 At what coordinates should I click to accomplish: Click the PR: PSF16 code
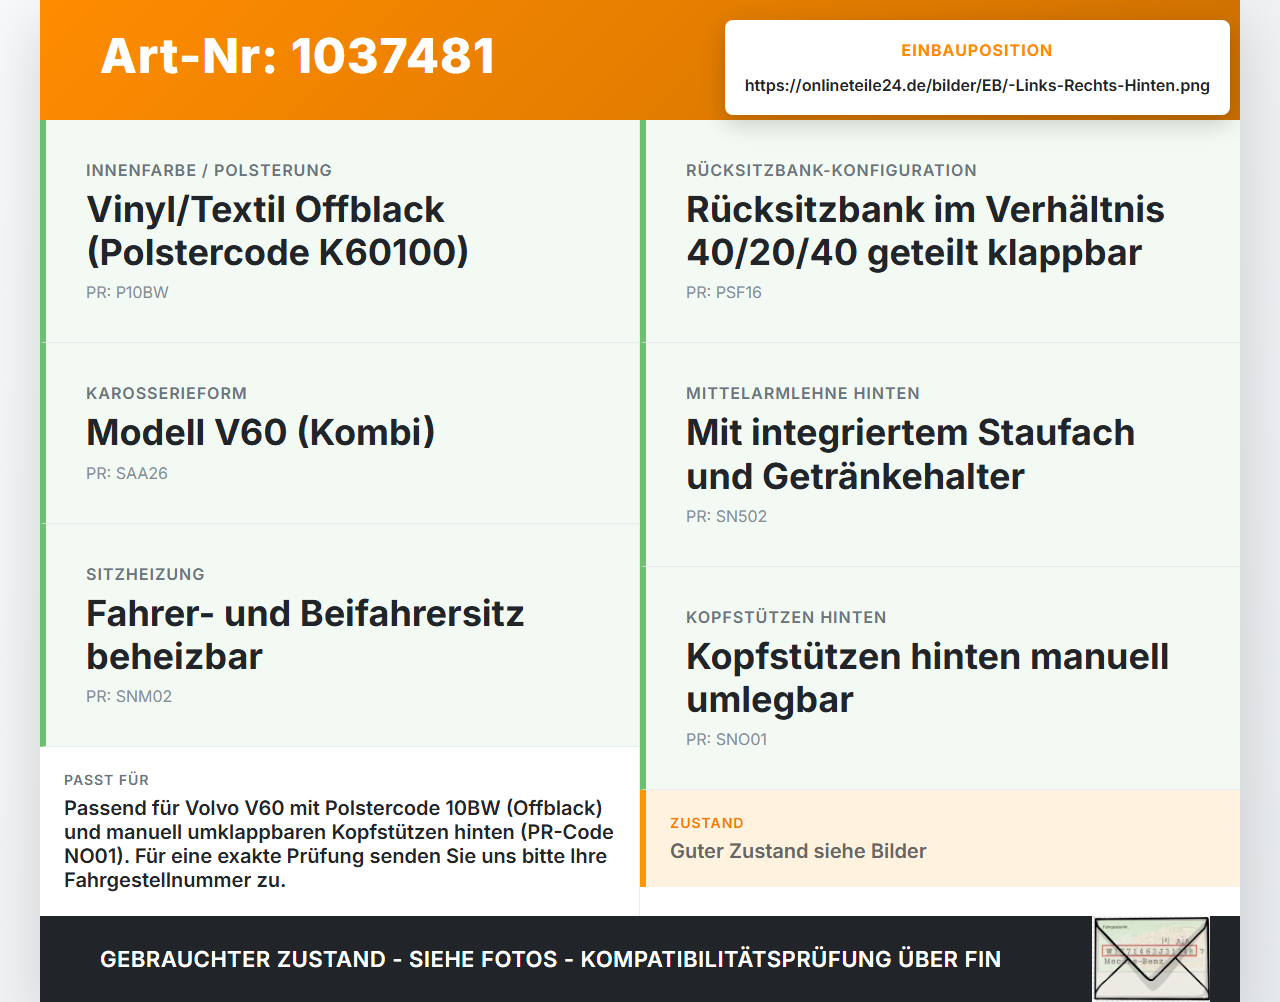click(x=724, y=292)
